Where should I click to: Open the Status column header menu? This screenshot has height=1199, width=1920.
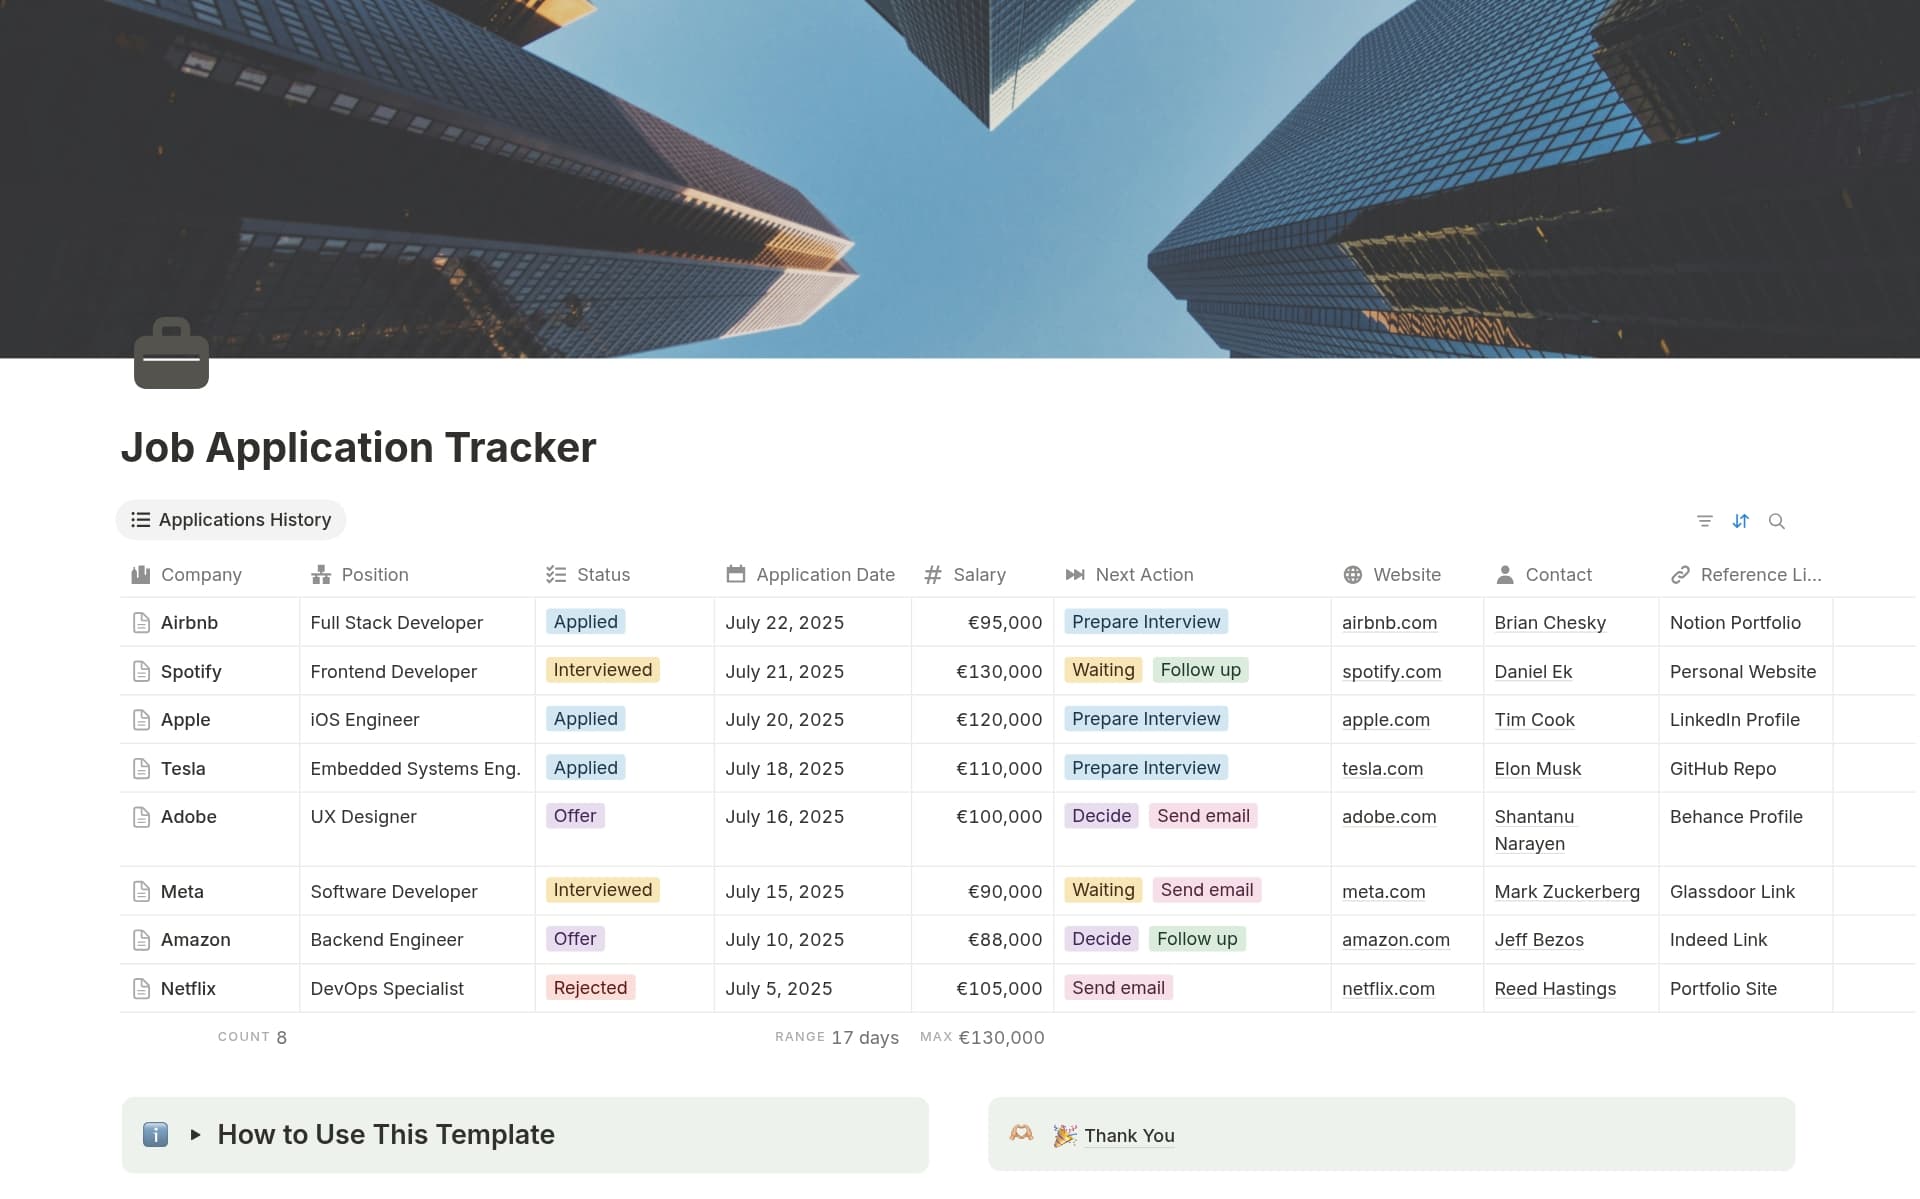point(625,574)
